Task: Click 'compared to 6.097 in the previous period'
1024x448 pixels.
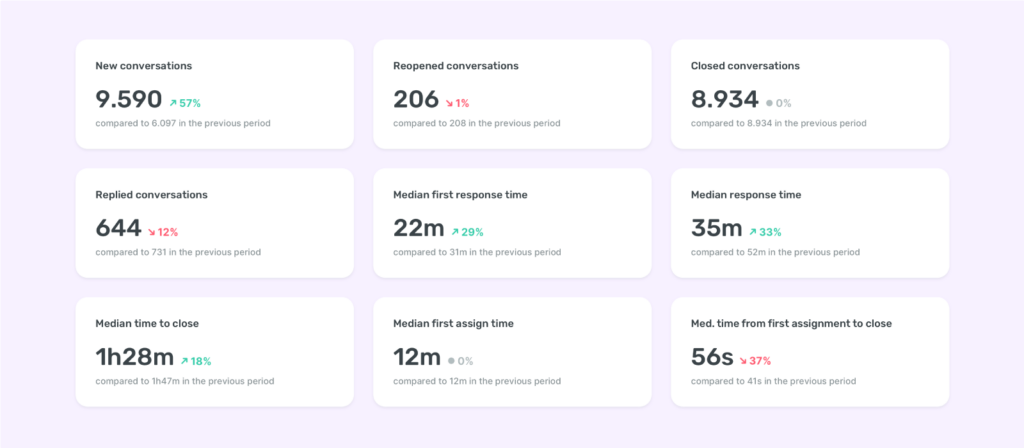Action: [183, 123]
